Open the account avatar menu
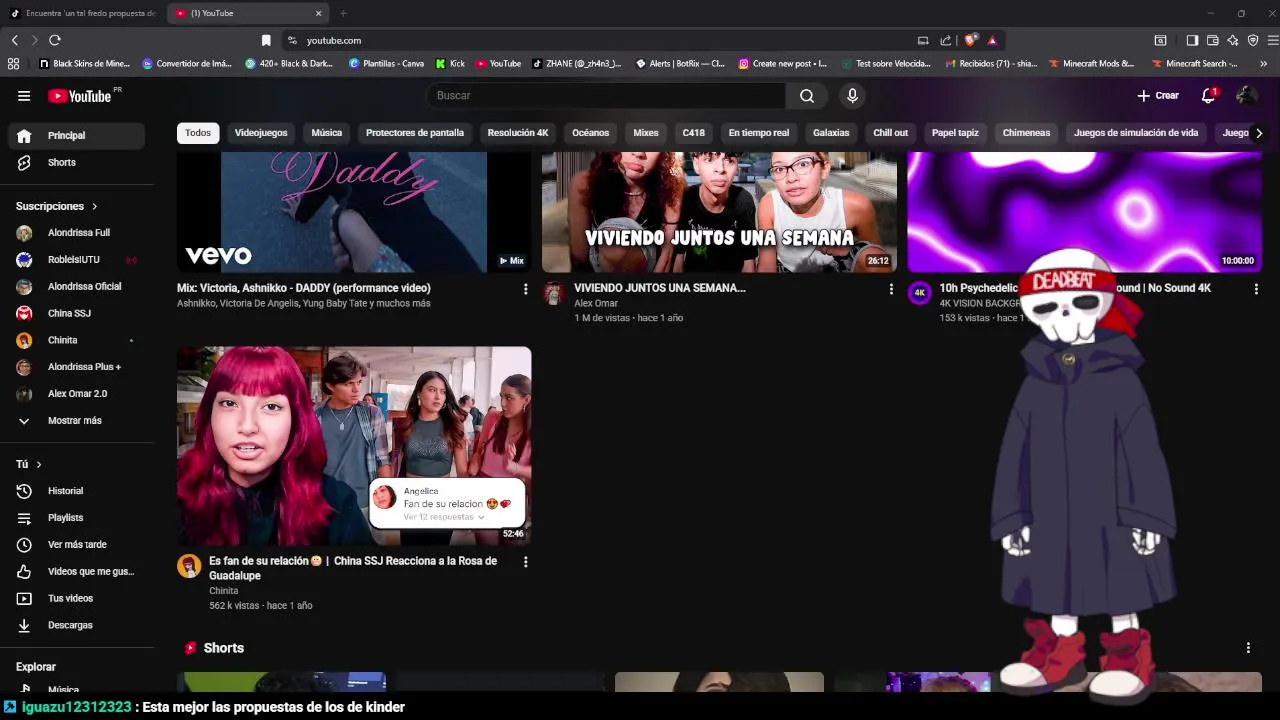Screen dimensions: 1280x720 click(x=1246, y=96)
